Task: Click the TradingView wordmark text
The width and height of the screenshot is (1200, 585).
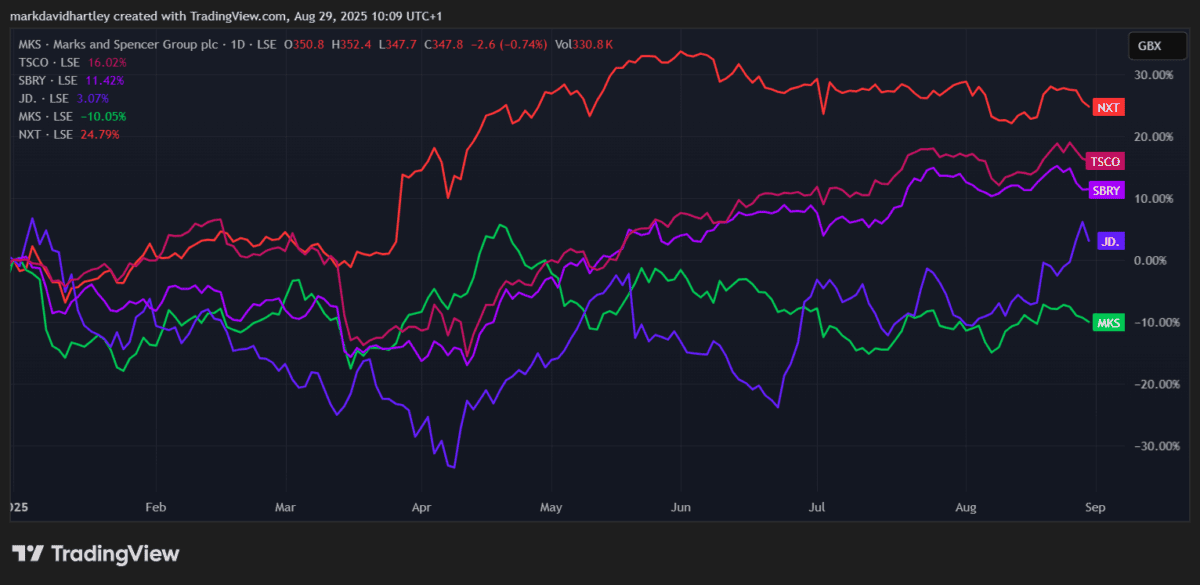Action: [x=114, y=554]
